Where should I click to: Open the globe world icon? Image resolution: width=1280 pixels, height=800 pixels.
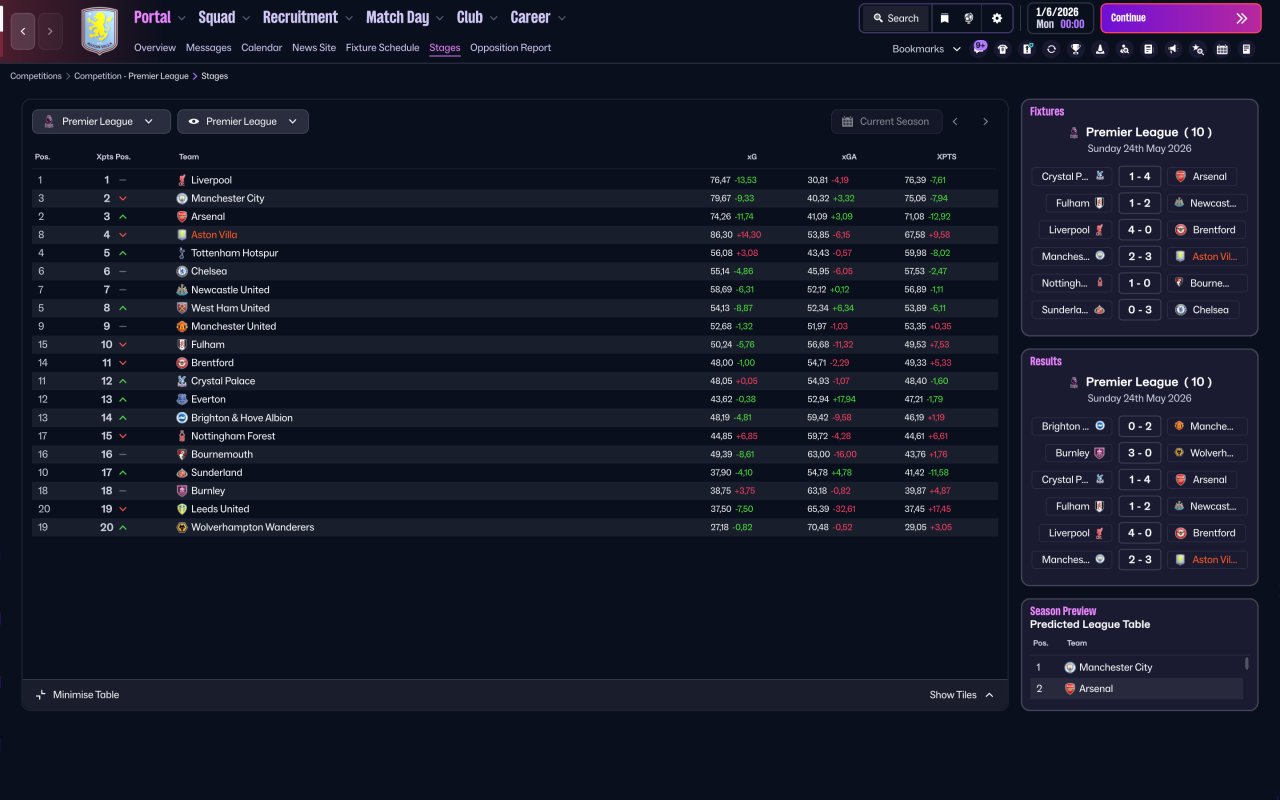pyautogui.click(x=969, y=18)
